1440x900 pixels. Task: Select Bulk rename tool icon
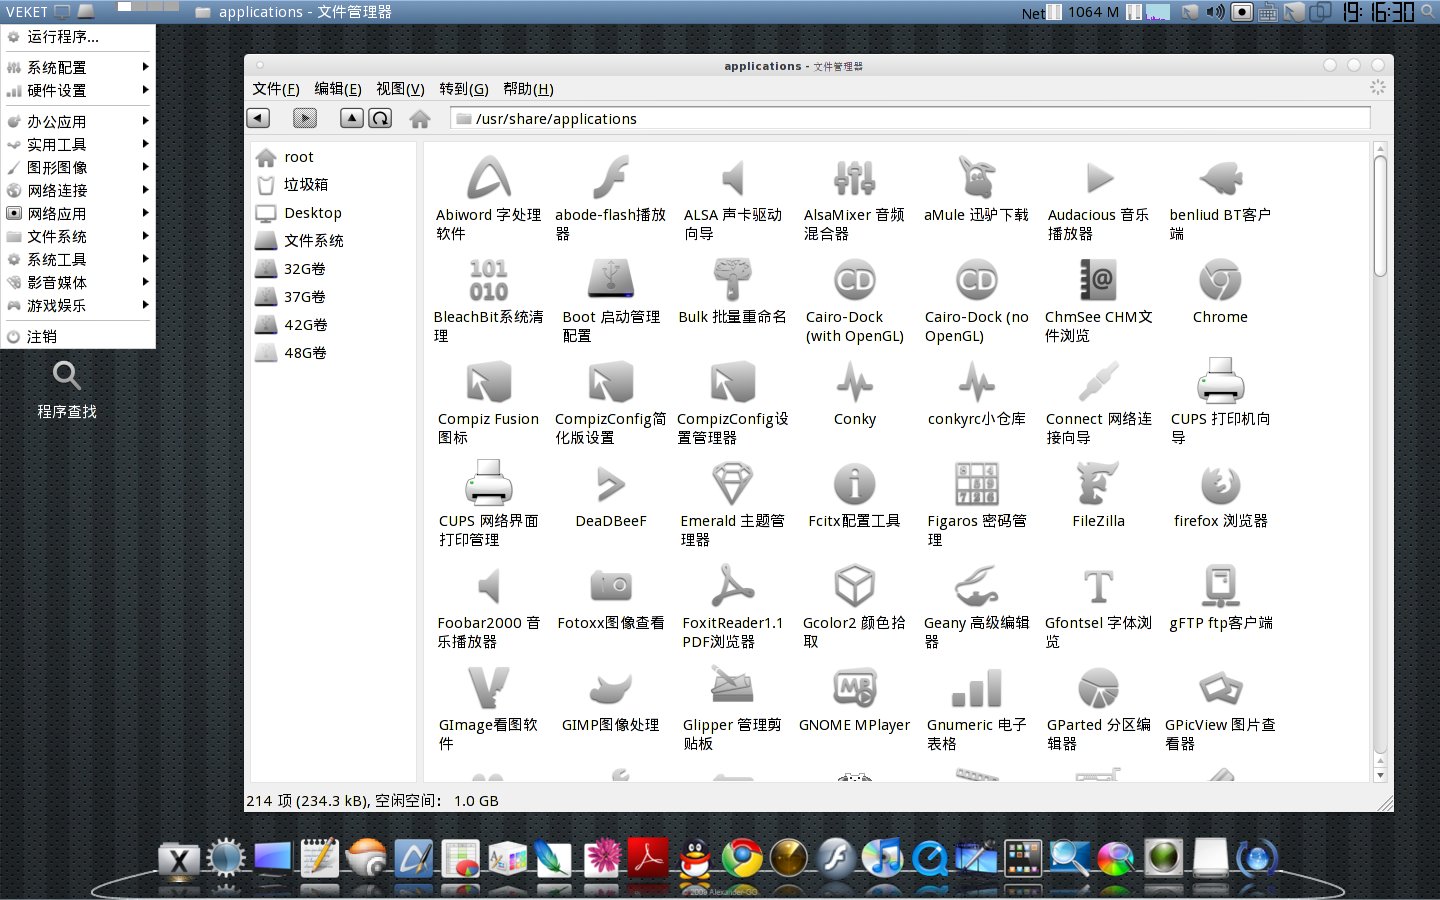[x=732, y=281]
